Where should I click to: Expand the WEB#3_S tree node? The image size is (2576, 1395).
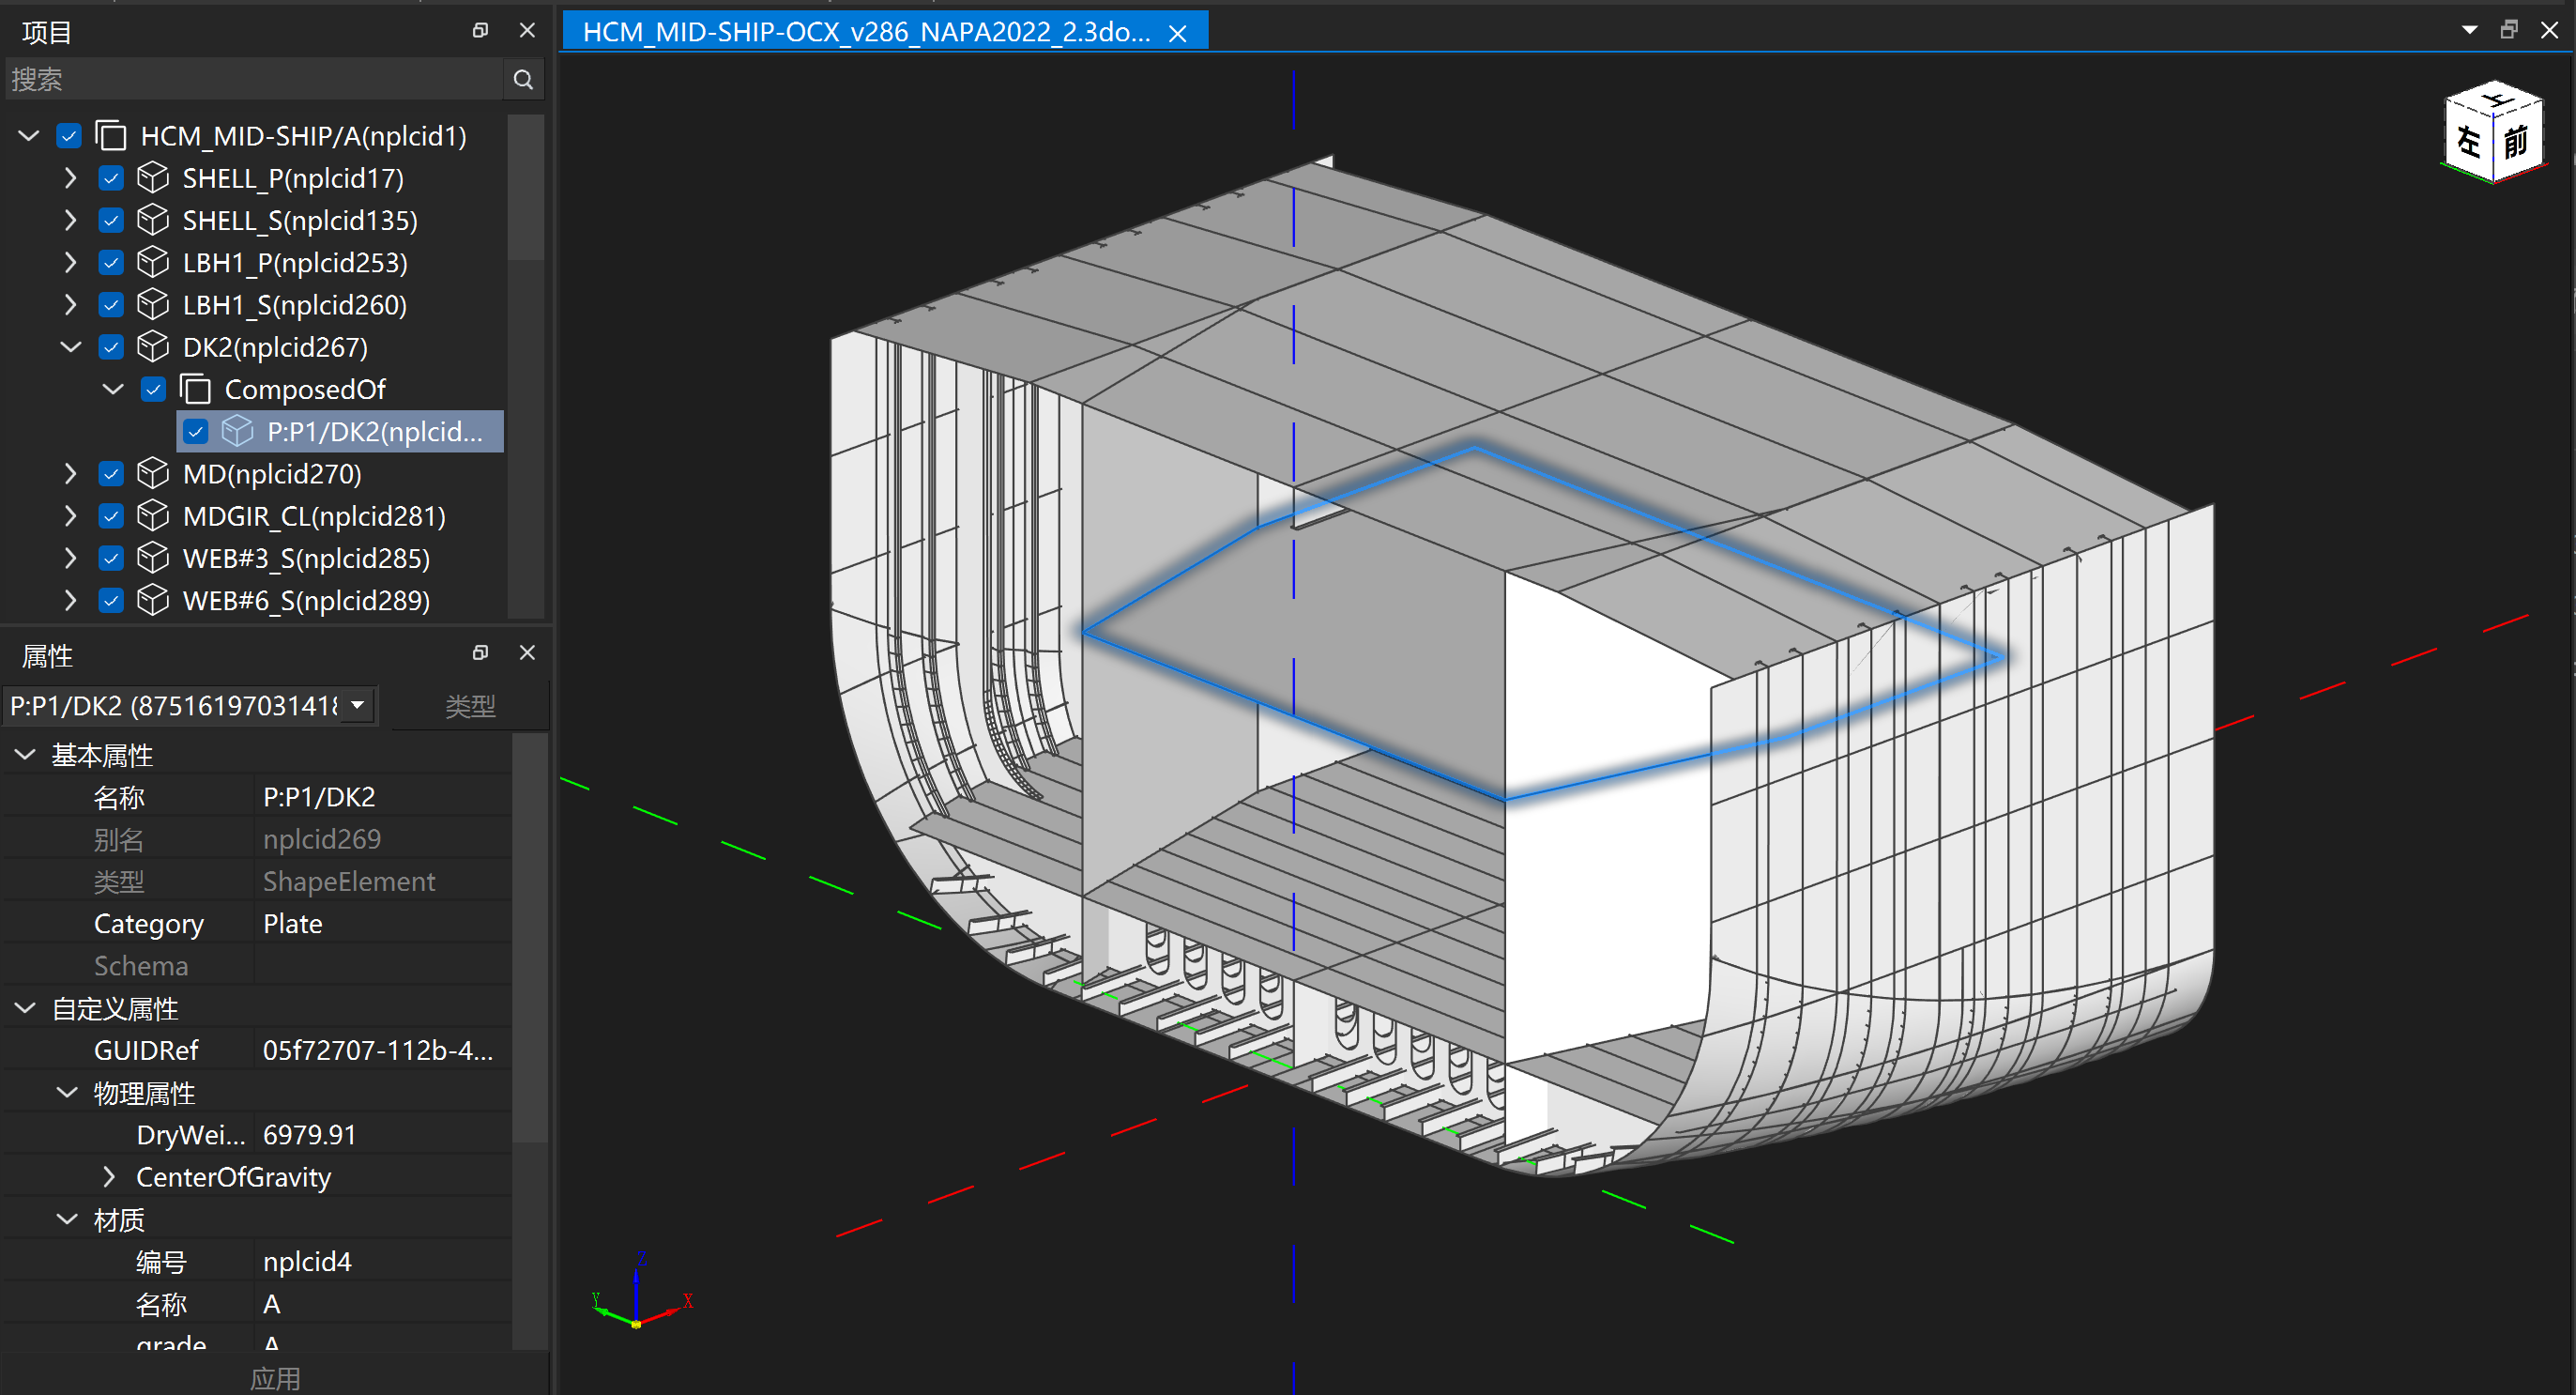pos(70,558)
